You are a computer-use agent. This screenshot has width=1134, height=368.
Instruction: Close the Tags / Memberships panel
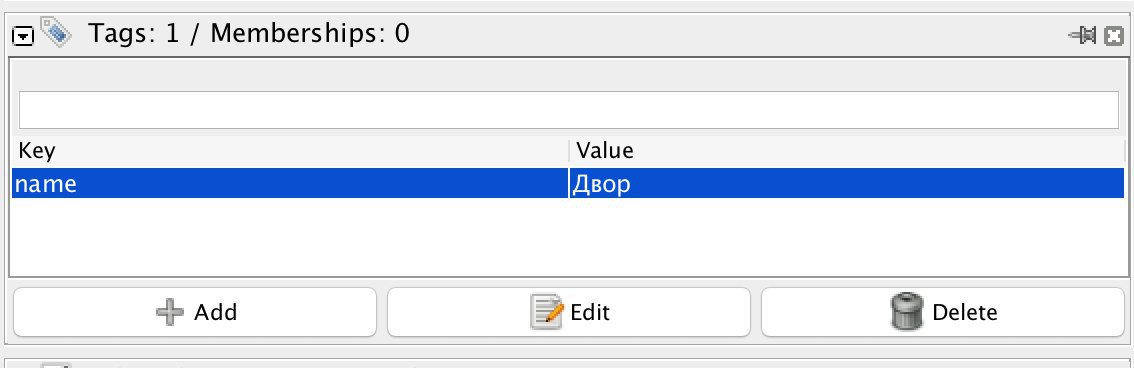tap(1114, 35)
